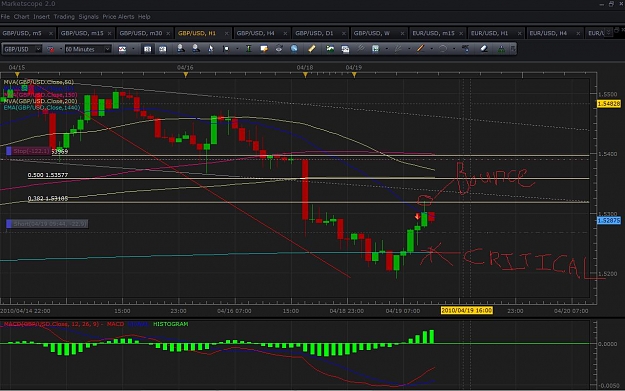Image resolution: width=625 pixels, height=391 pixels.
Task: Click the 0.500 1.53577 Fibonacci label
Action: tap(48, 175)
